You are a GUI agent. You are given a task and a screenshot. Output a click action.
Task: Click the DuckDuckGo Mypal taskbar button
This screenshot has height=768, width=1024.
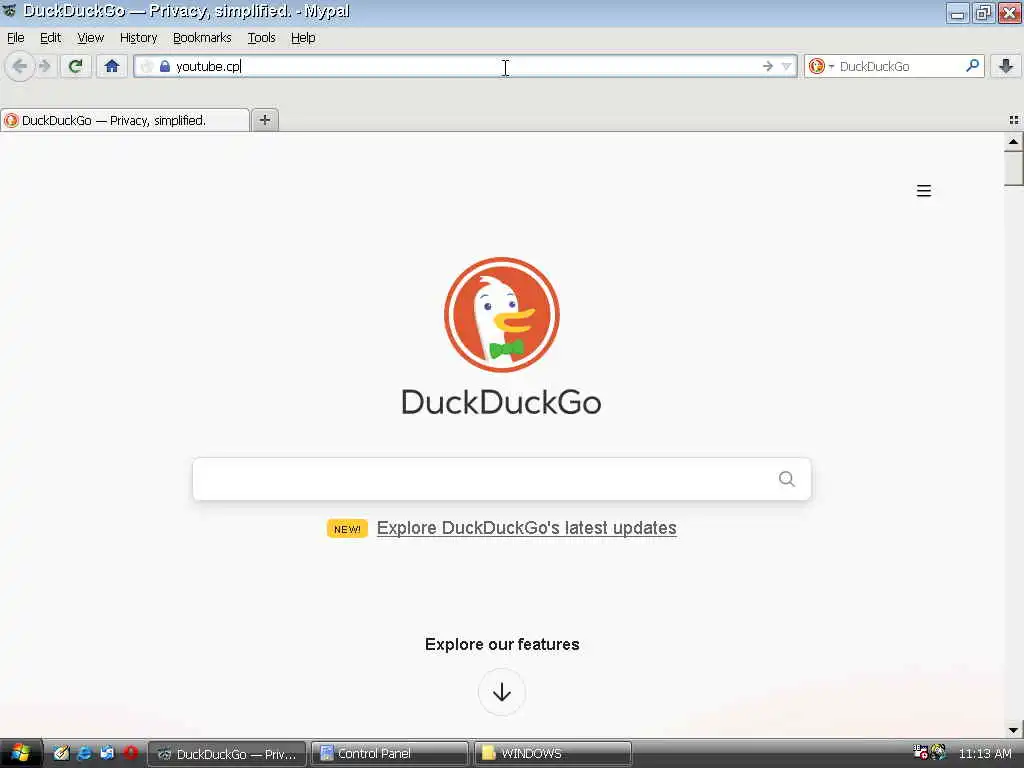tap(227, 754)
